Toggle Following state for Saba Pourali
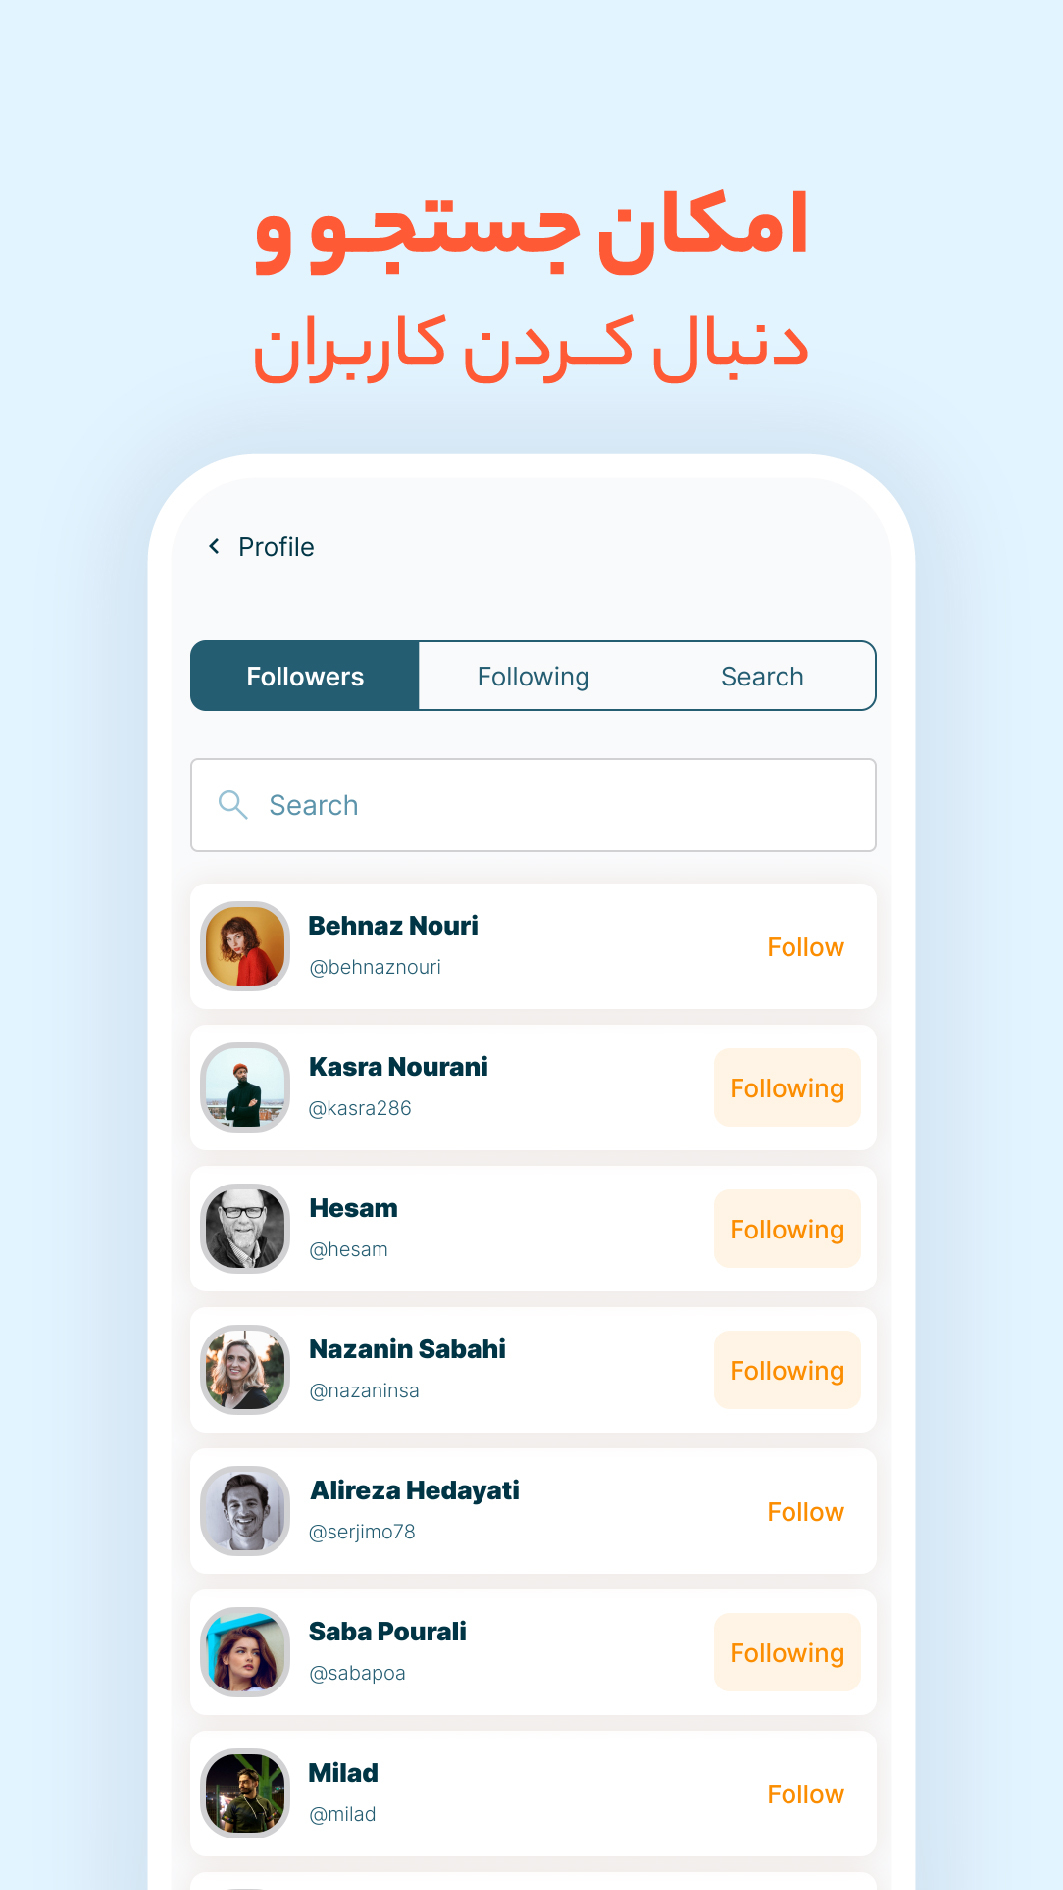Screen dimensions: 1063x1890 pyautogui.click(x=787, y=1652)
